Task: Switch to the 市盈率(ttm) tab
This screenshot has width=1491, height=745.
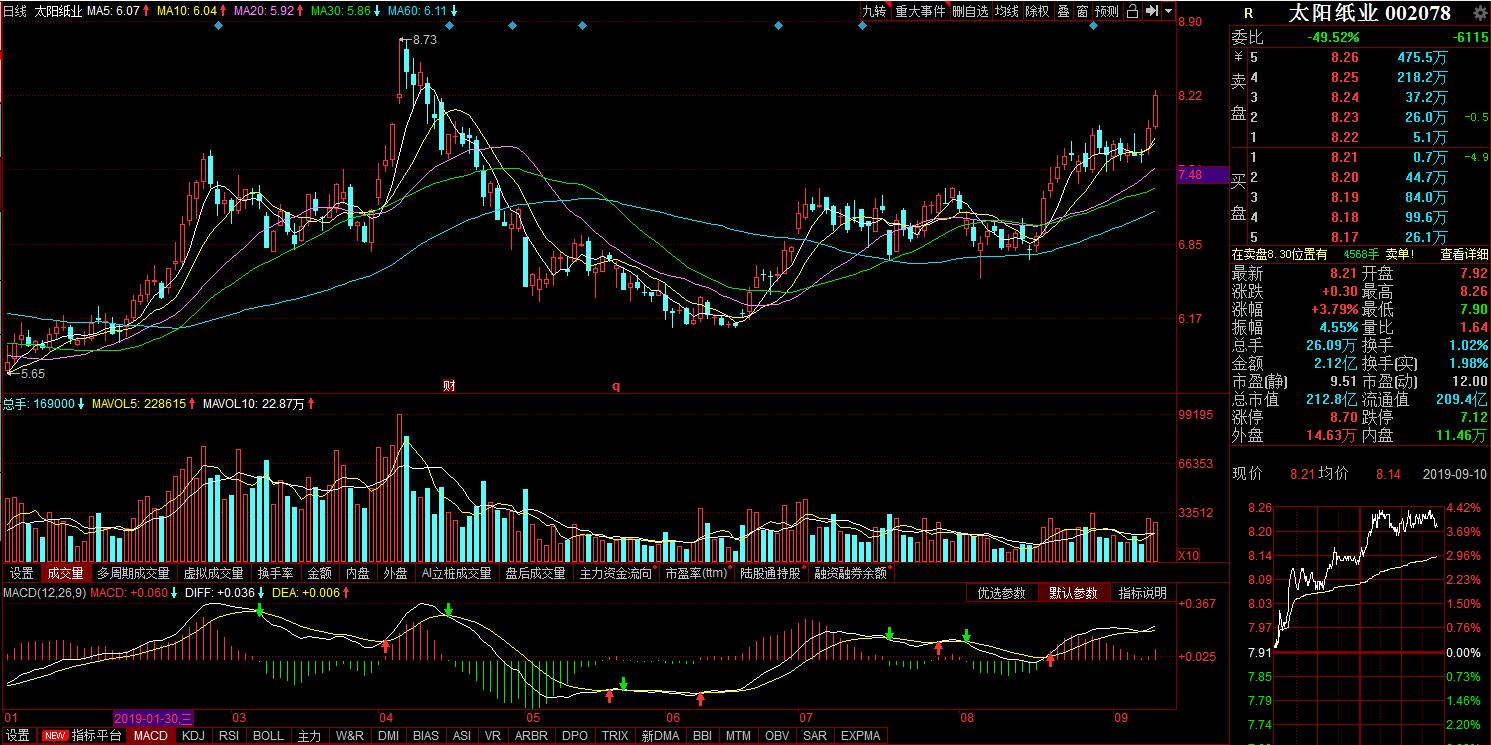Action: [x=697, y=573]
